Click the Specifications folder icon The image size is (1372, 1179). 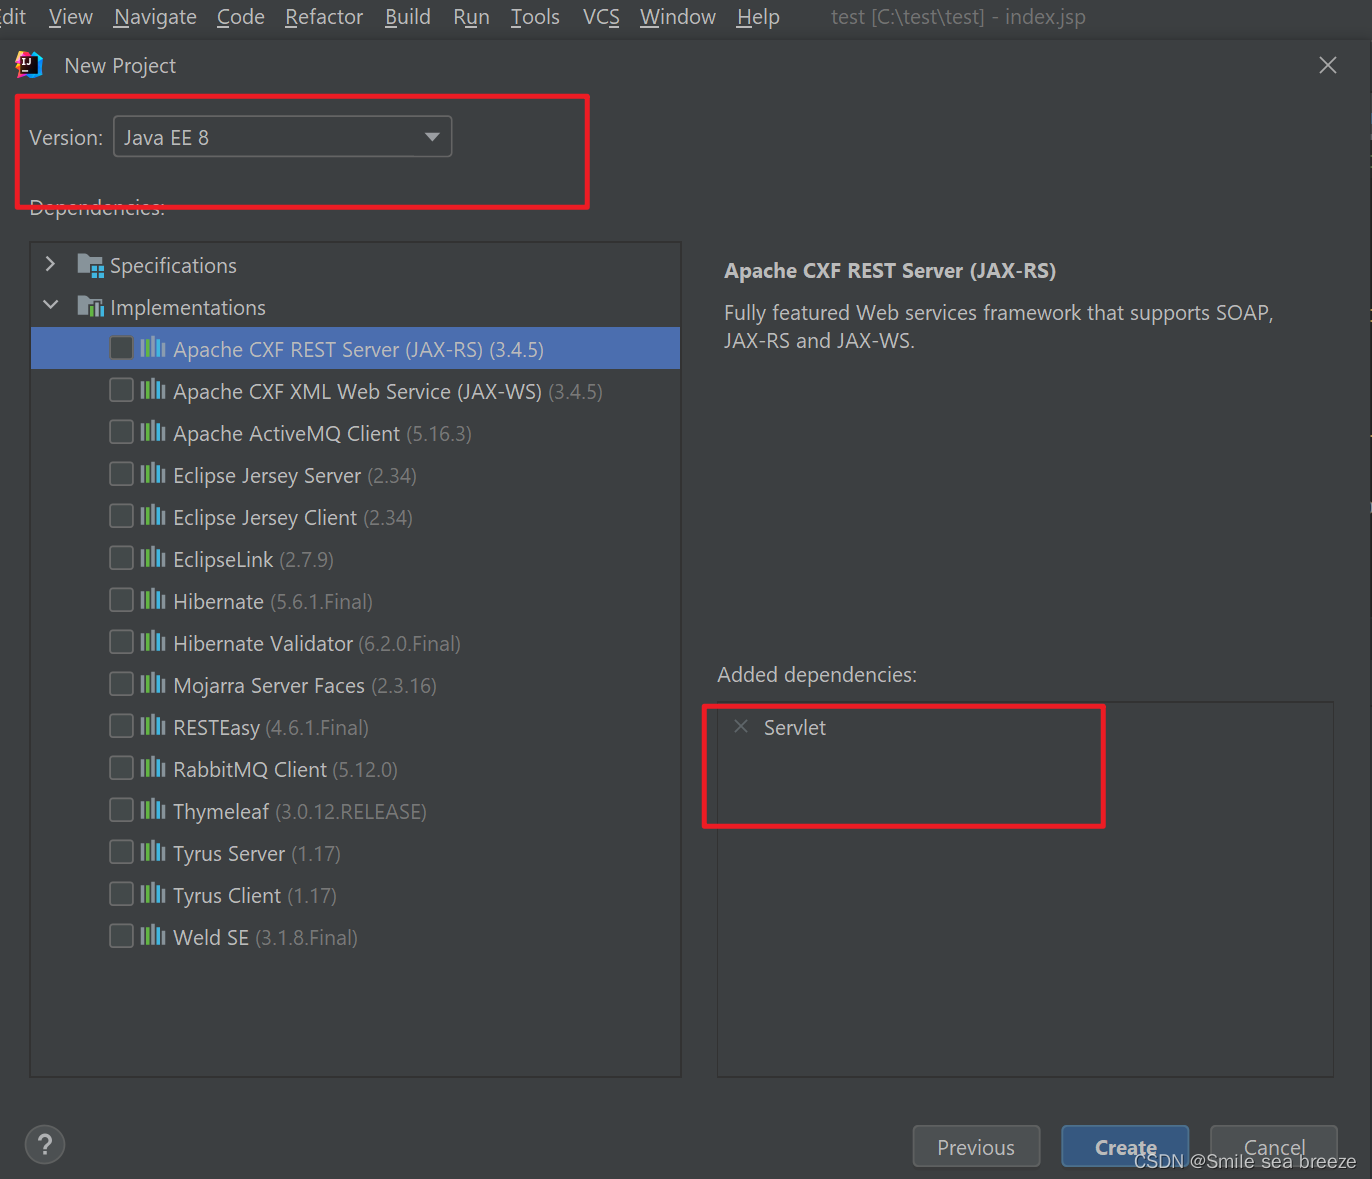tap(90, 266)
